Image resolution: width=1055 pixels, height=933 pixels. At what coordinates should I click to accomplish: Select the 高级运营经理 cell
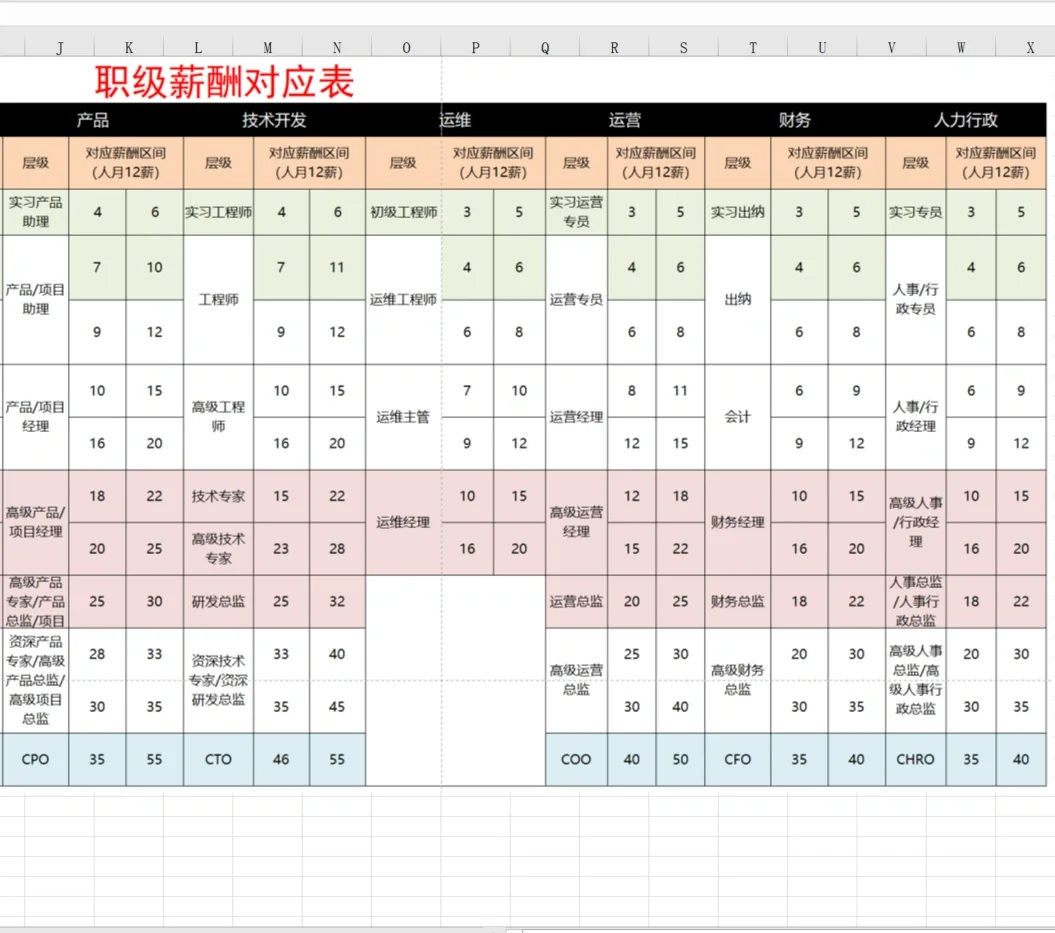click(575, 521)
